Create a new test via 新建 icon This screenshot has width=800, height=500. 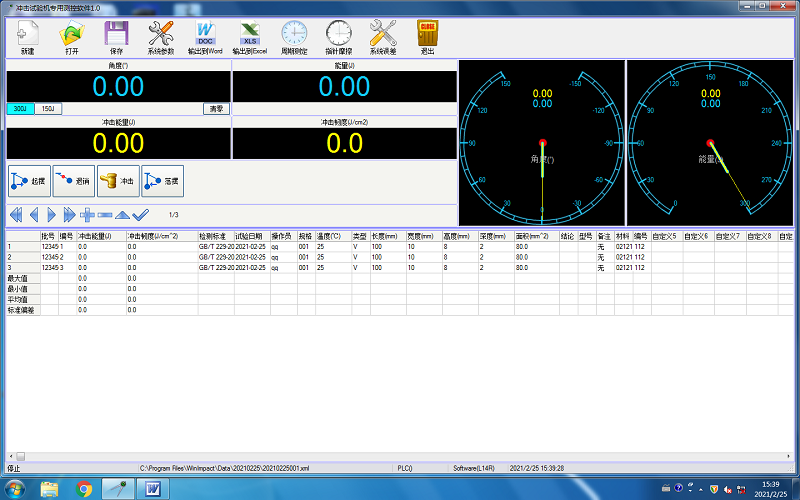pyautogui.click(x=28, y=37)
